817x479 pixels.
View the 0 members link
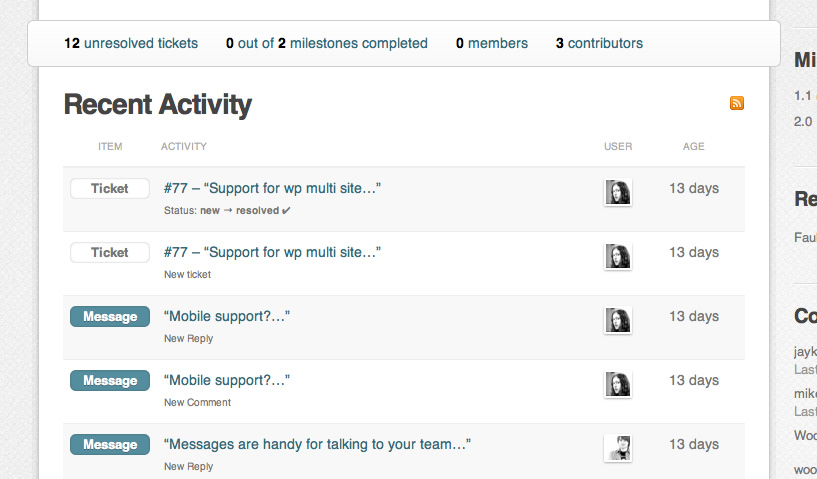[497, 44]
